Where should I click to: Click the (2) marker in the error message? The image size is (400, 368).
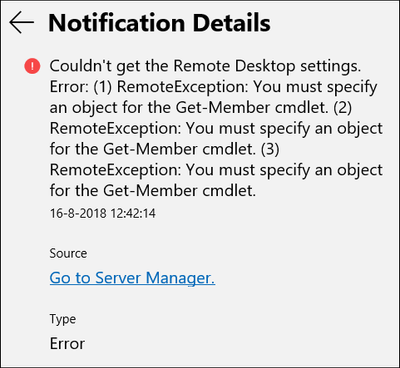coord(341,108)
